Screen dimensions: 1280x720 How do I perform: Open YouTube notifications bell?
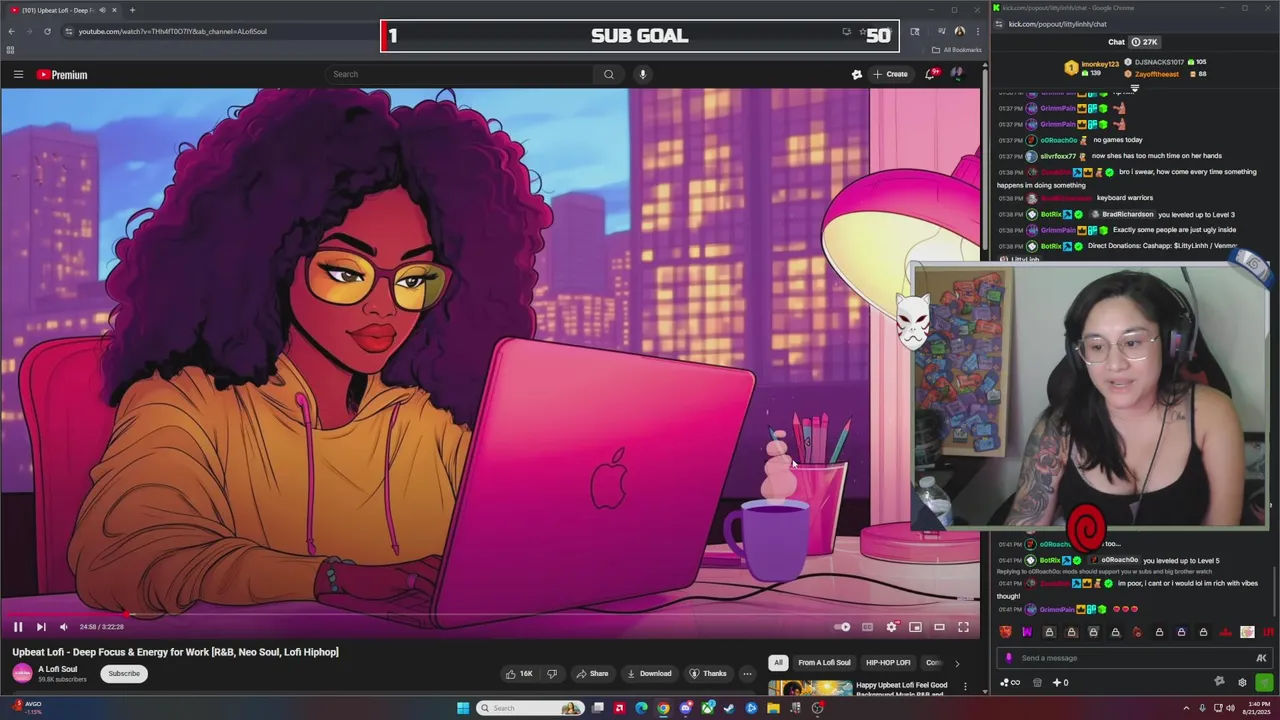pos(931,74)
